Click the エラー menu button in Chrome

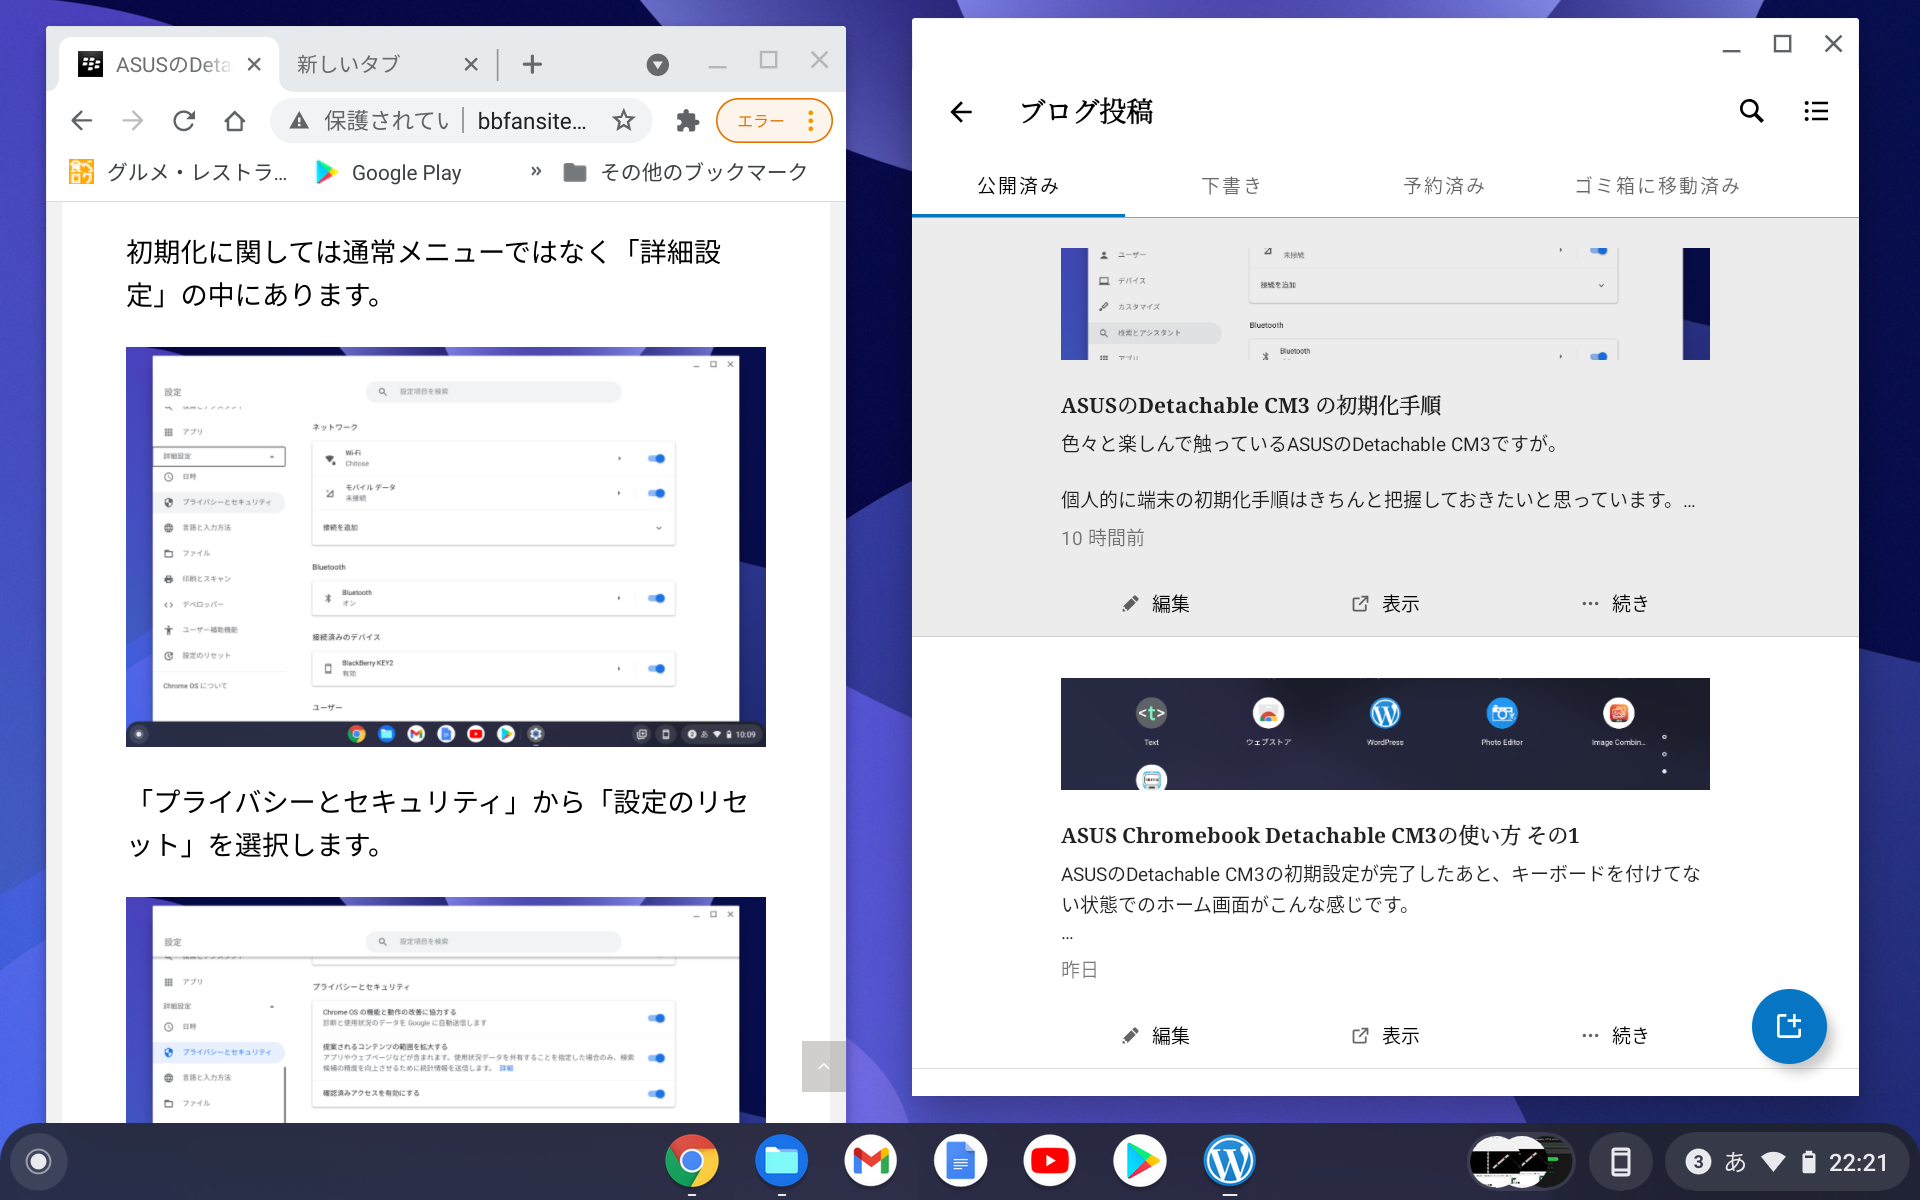coord(774,121)
